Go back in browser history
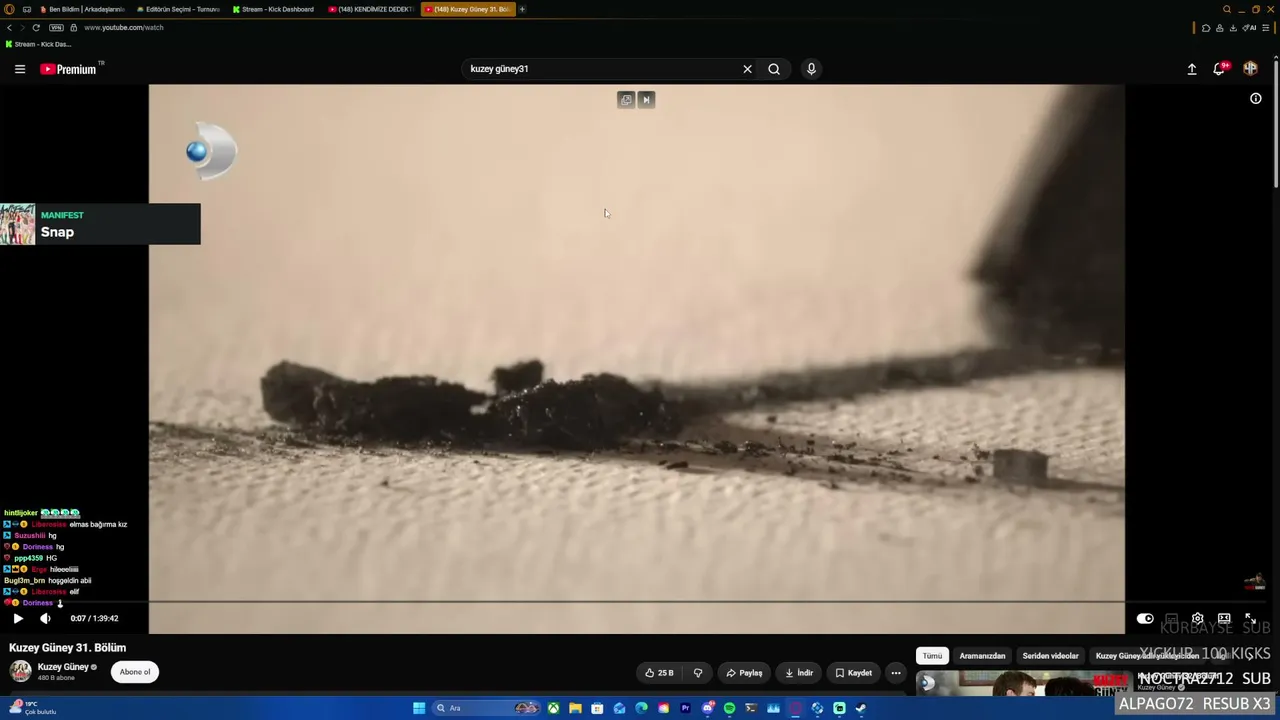1280x720 pixels. [x=10, y=28]
